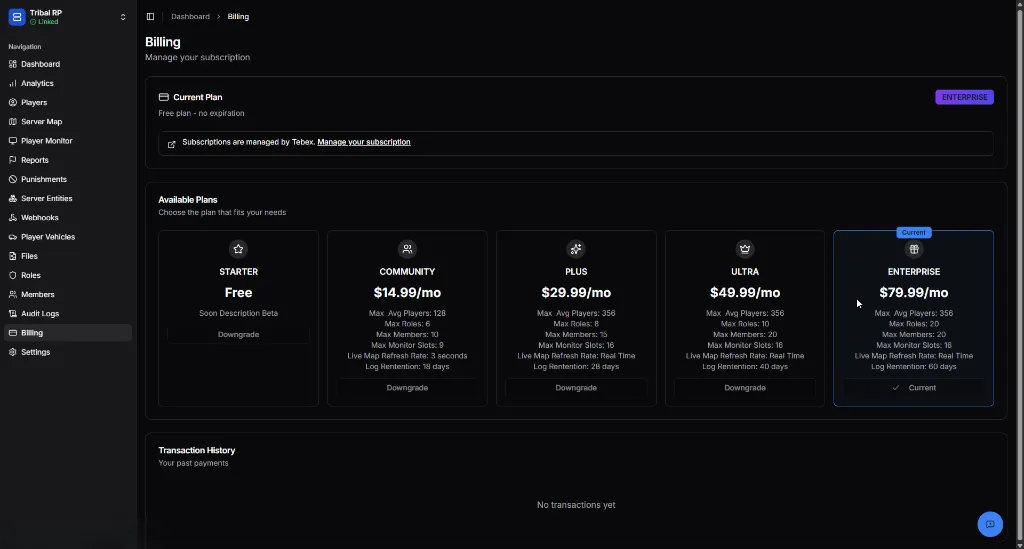The width and height of the screenshot is (1024, 549).
Task: Click the Billing card icon in sidebar
Action: point(12,333)
